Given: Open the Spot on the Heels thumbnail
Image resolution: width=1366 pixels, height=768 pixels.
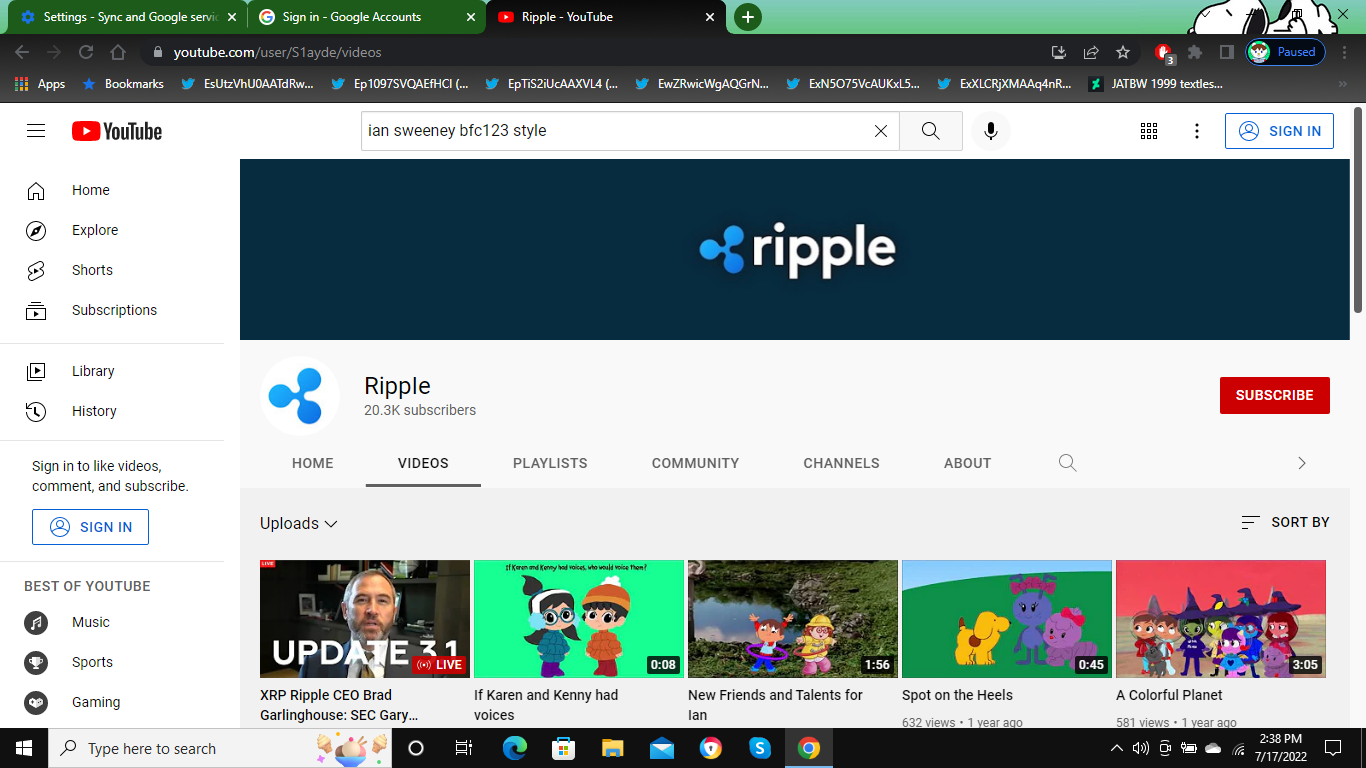Looking at the screenshot, I should pos(1007,619).
